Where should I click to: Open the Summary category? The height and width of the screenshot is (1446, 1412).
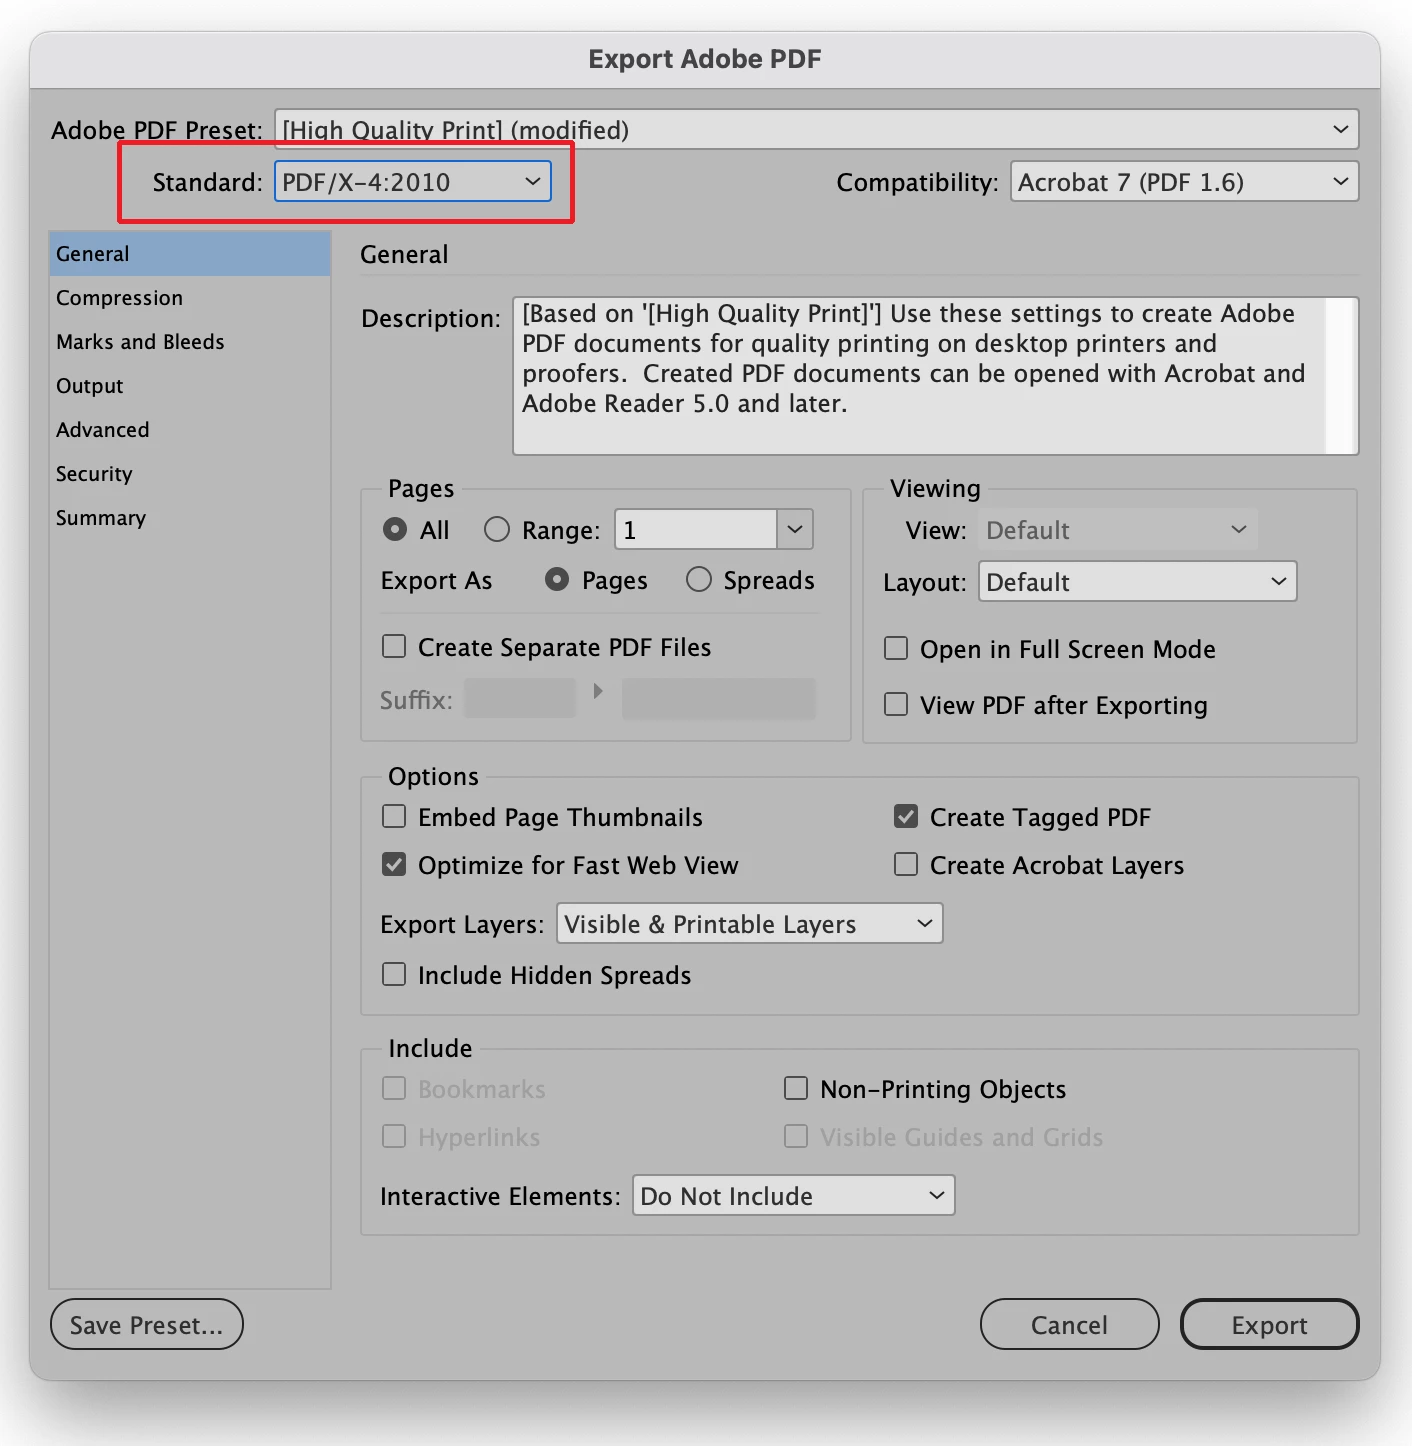190,518
